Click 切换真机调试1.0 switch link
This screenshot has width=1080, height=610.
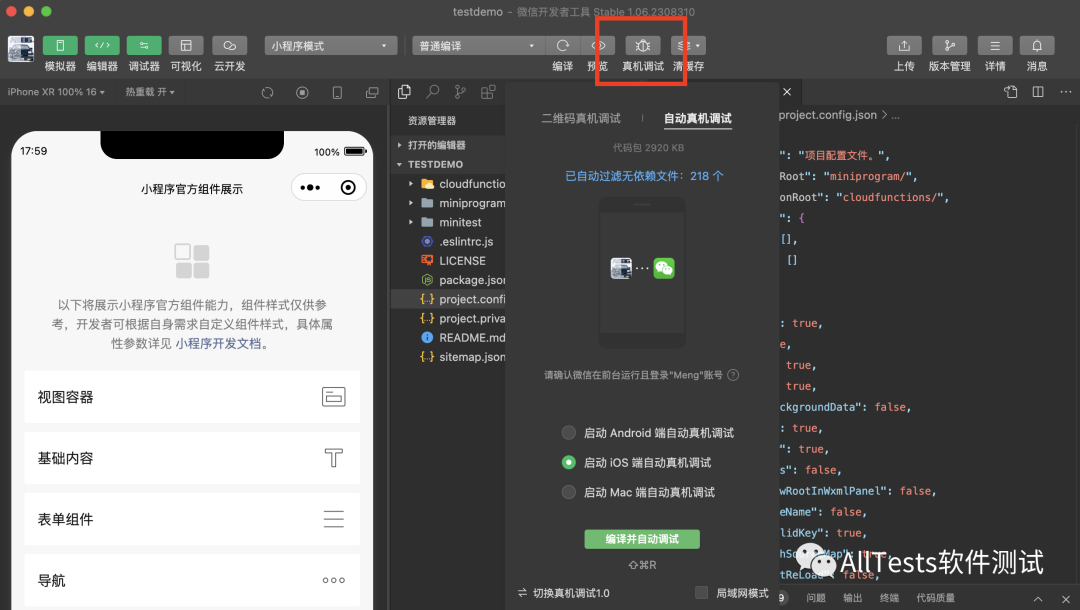(564, 593)
